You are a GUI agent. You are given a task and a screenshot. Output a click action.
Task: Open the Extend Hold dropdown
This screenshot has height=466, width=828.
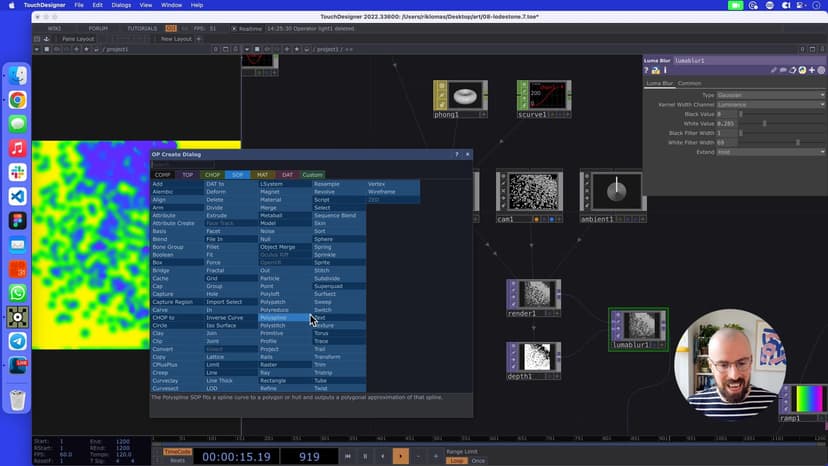(x=771, y=152)
